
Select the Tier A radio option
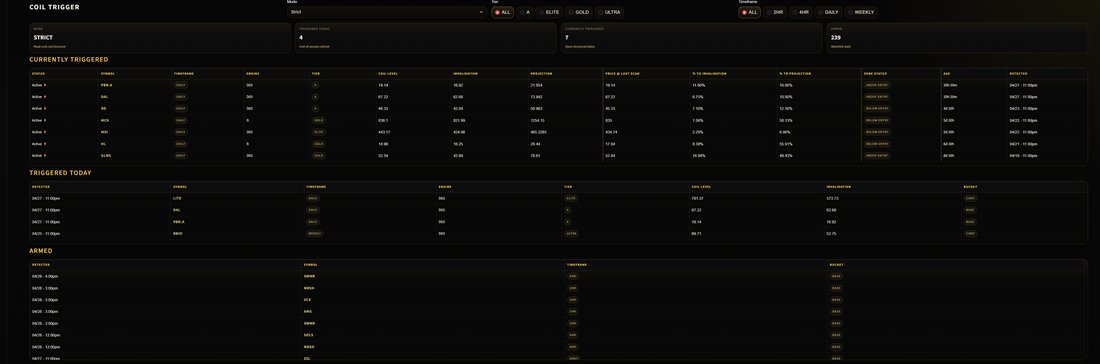[x=525, y=12]
